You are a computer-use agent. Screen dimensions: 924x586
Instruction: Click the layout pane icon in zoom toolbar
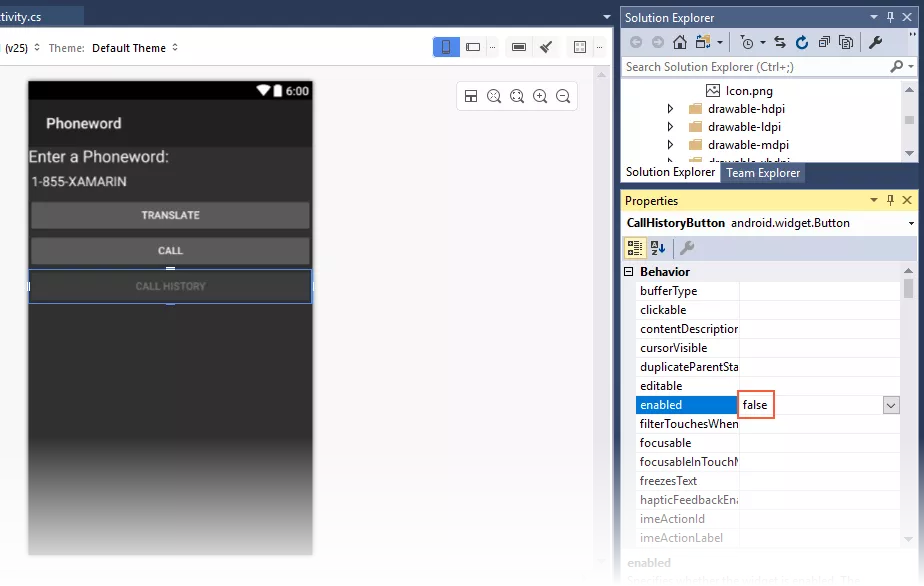point(471,96)
